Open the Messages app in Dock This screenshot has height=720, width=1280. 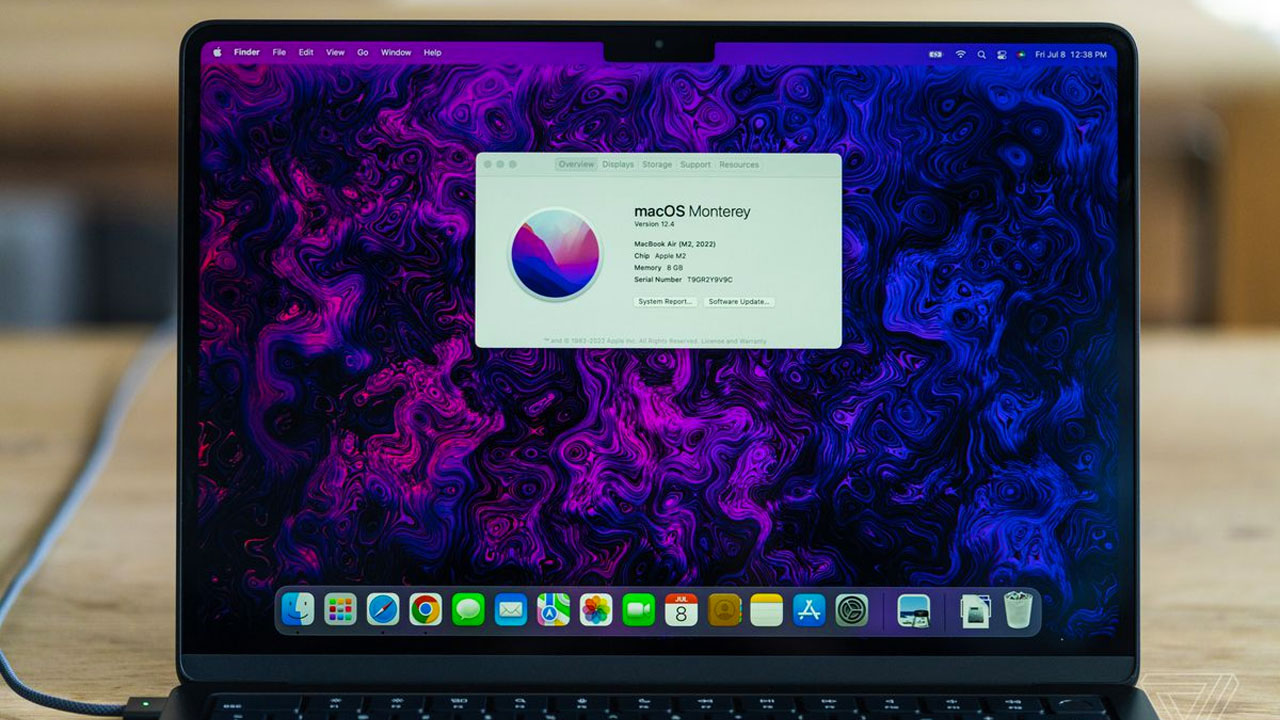point(468,609)
